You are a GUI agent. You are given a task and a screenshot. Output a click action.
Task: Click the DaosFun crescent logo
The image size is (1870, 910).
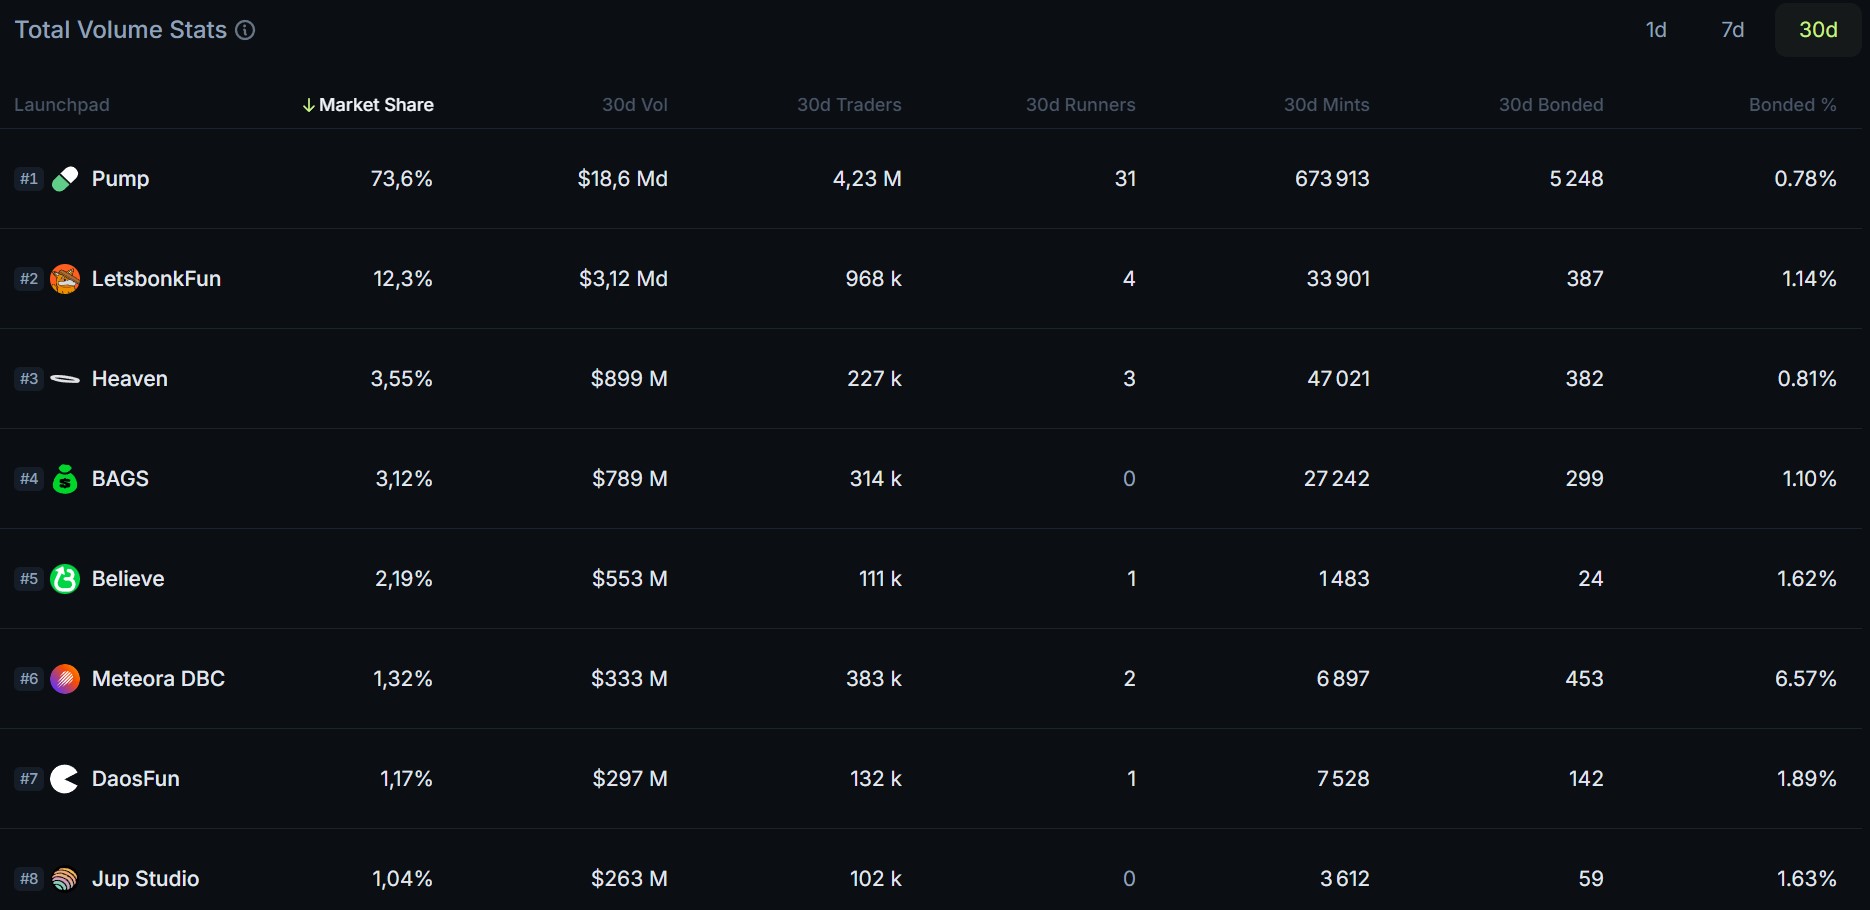pyautogui.click(x=64, y=778)
